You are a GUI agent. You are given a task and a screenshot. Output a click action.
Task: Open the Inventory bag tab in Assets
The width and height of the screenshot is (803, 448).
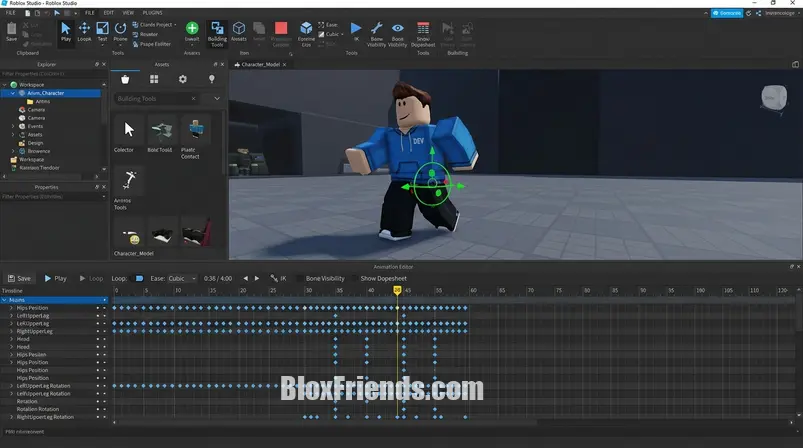click(x=125, y=79)
